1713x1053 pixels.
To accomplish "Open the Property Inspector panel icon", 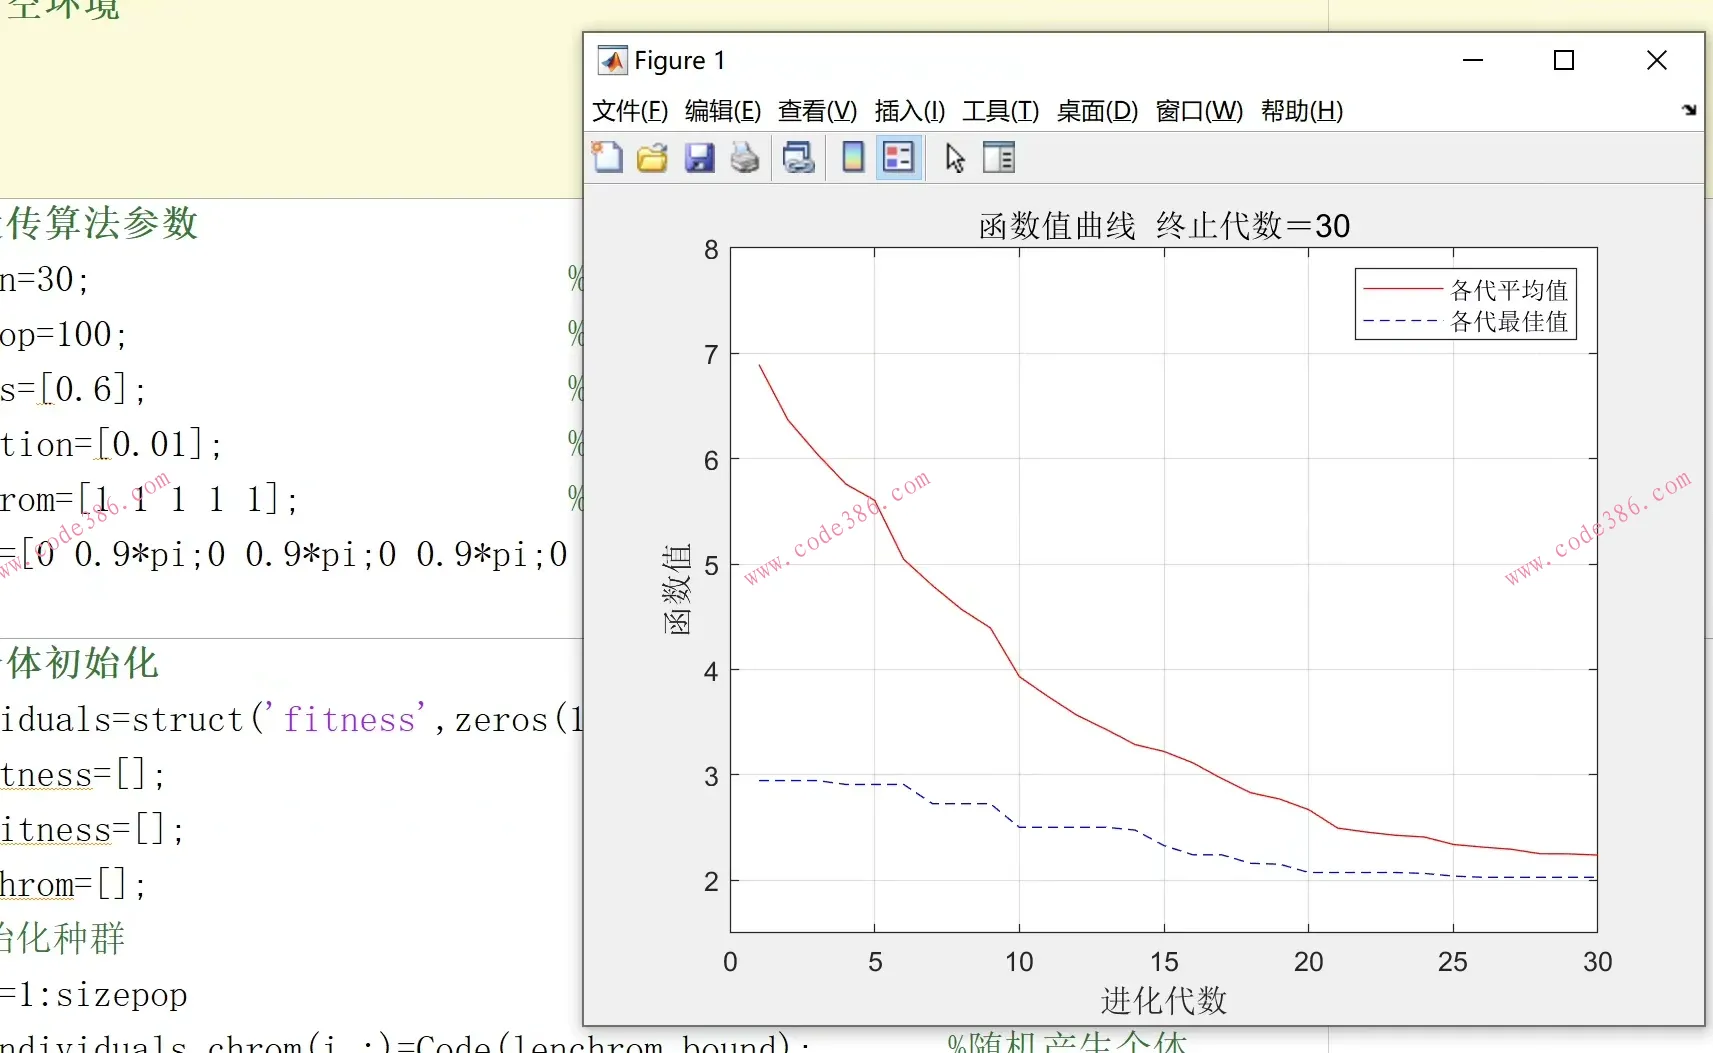I will click(x=999, y=158).
